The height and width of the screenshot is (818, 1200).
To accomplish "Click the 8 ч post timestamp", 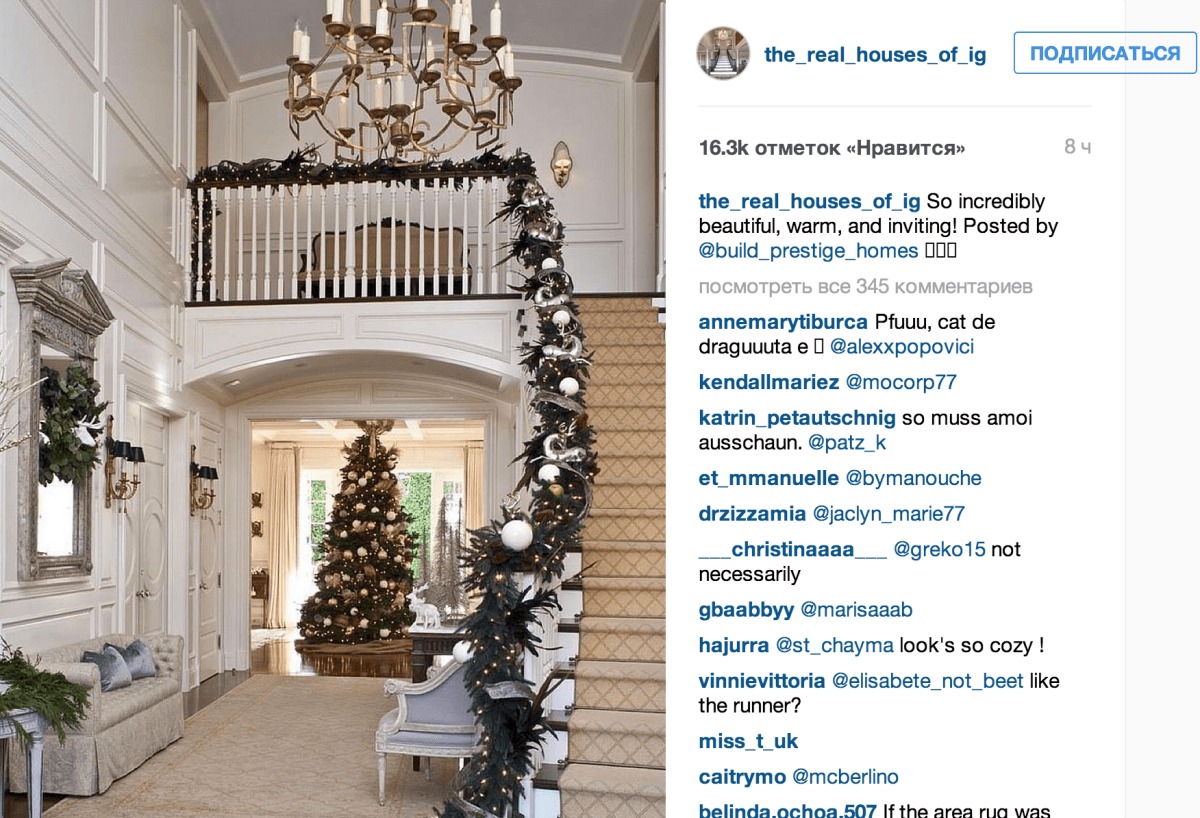I will click(x=1077, y=148).
